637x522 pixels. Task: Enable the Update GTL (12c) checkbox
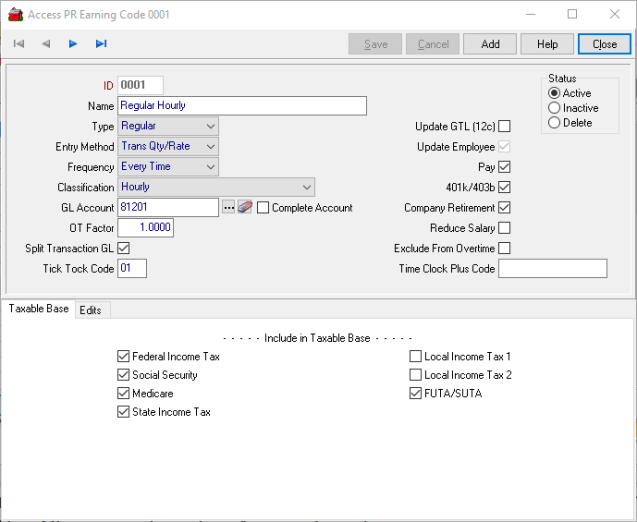[504, 126]
